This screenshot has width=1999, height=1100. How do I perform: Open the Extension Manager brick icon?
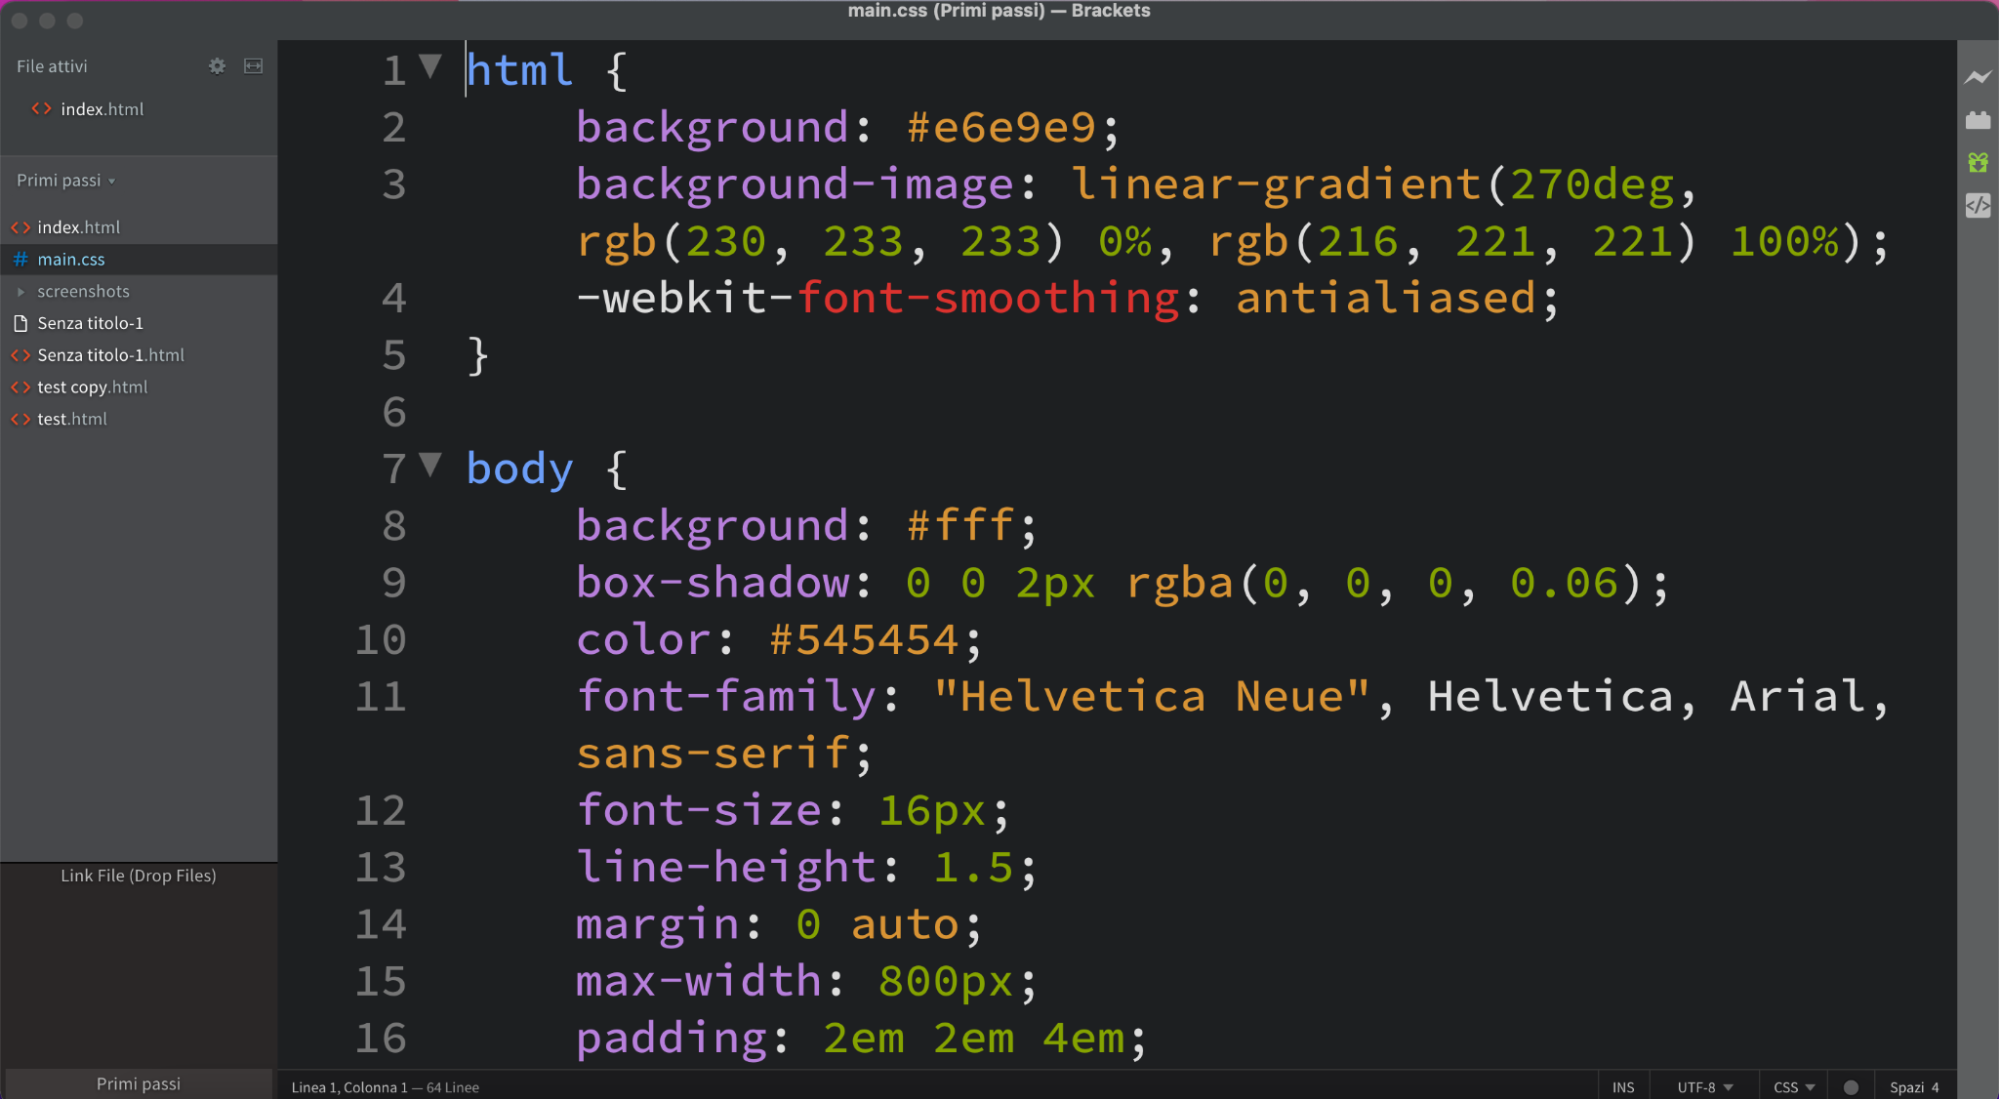(1977, 120)
